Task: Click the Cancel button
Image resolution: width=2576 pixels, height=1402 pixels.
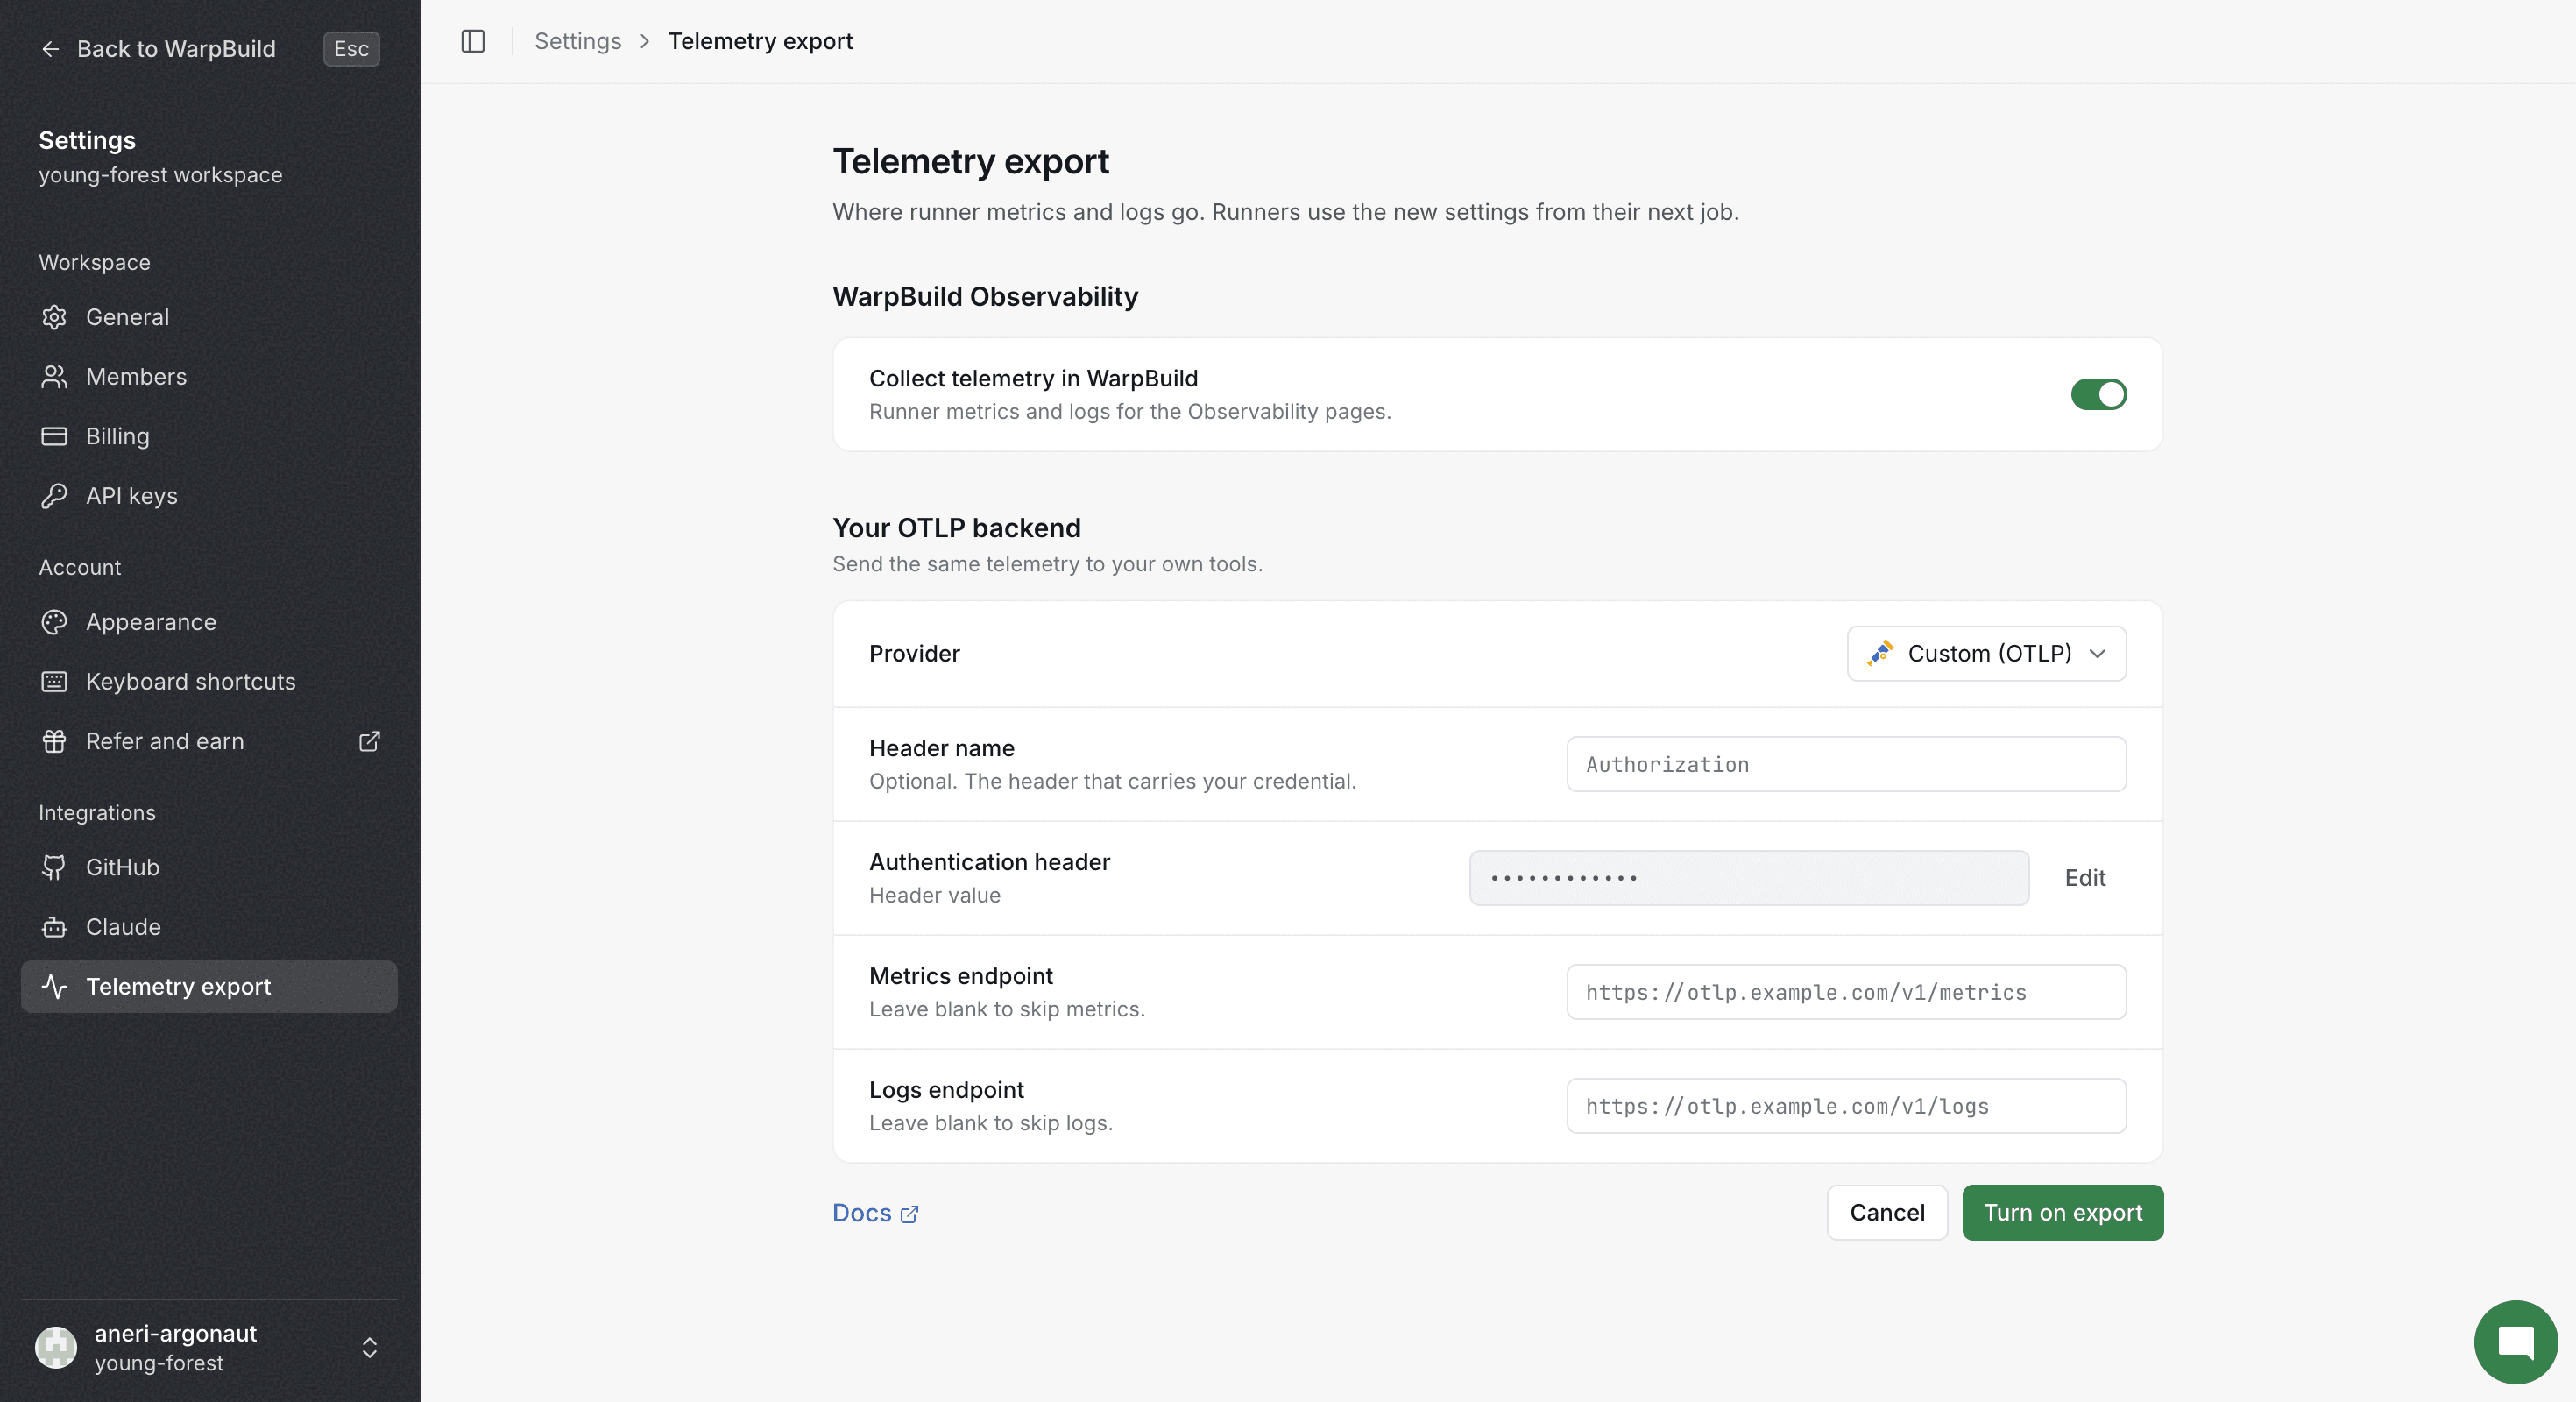Action: 1886,1213
